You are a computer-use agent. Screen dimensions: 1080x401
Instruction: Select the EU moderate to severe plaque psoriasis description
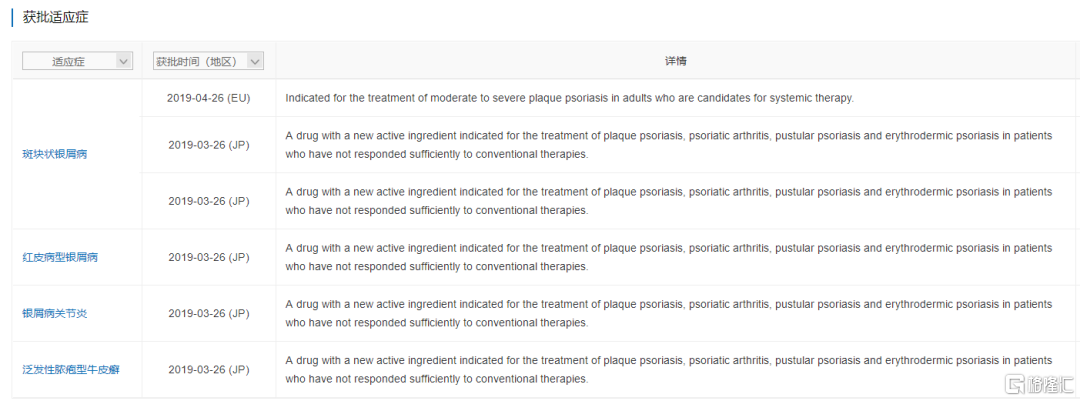tap(569, 98)
